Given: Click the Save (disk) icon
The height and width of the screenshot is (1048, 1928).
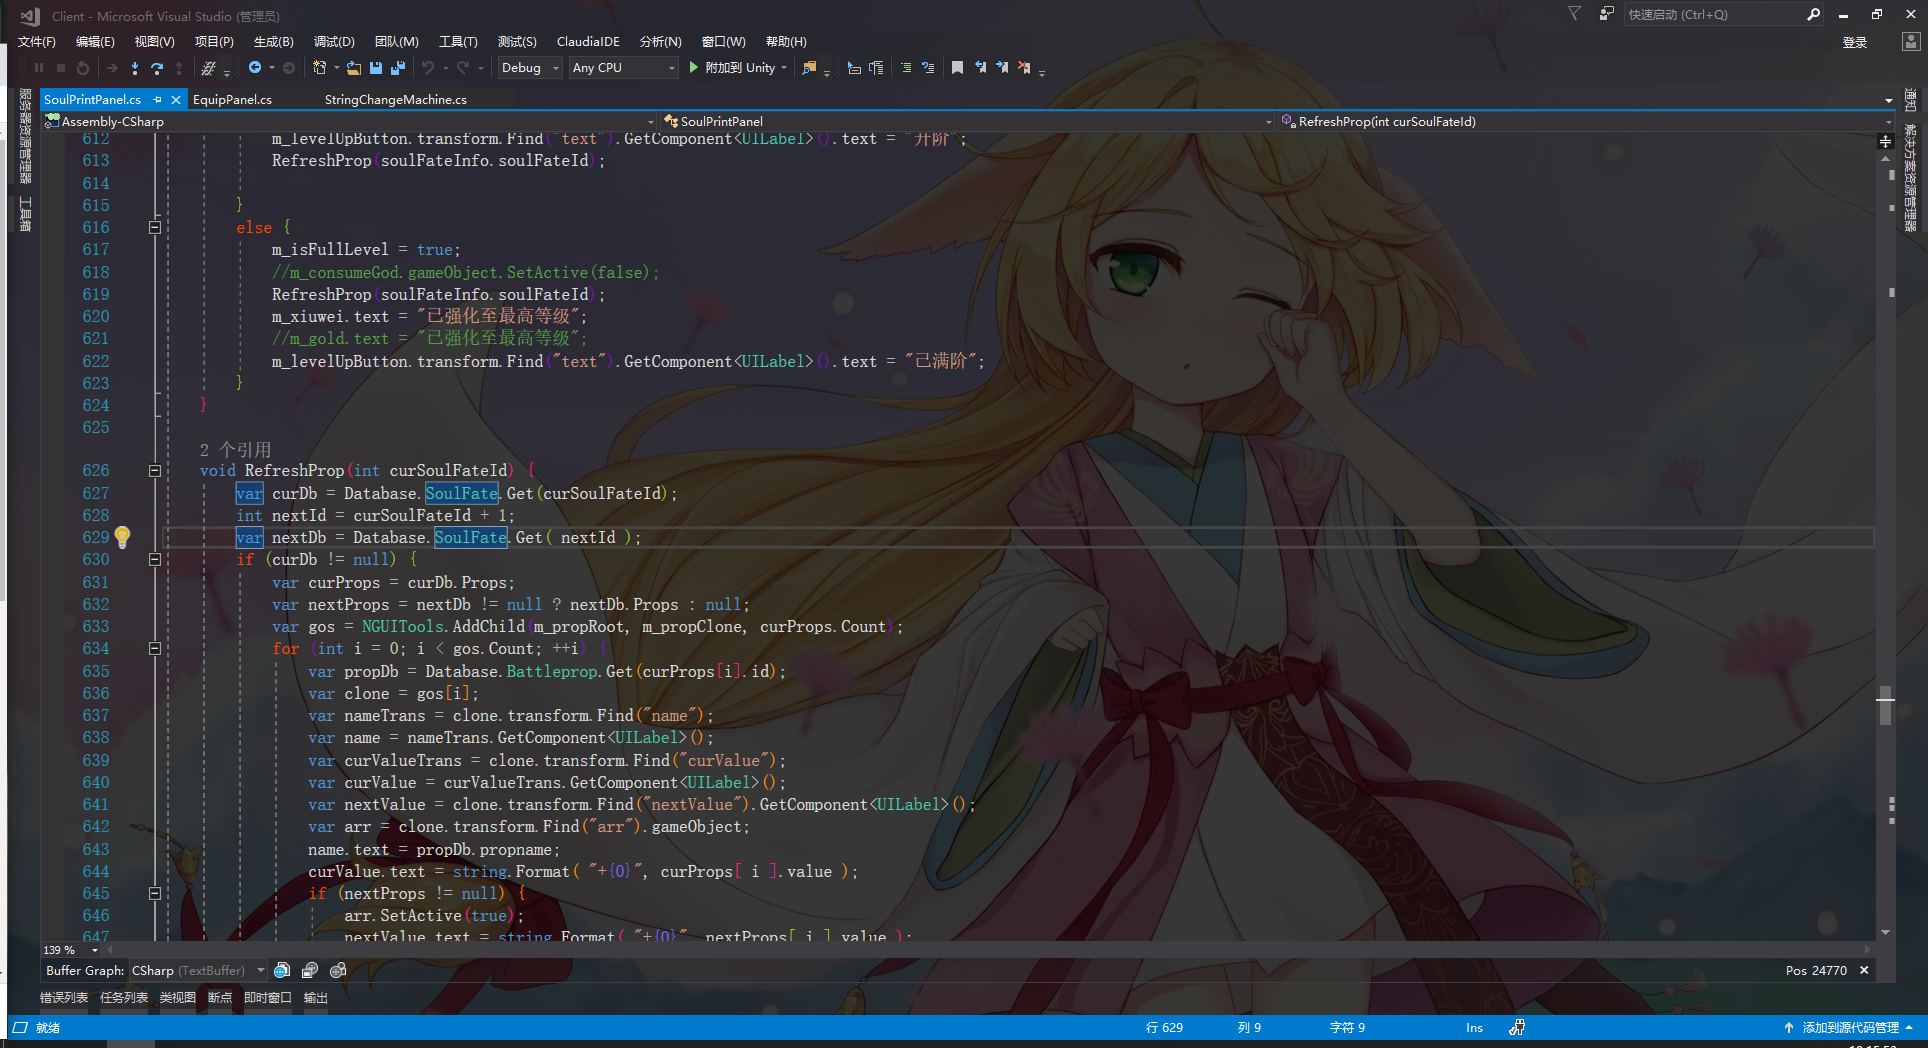Looking at the screenshot, I should coord(377,67).
